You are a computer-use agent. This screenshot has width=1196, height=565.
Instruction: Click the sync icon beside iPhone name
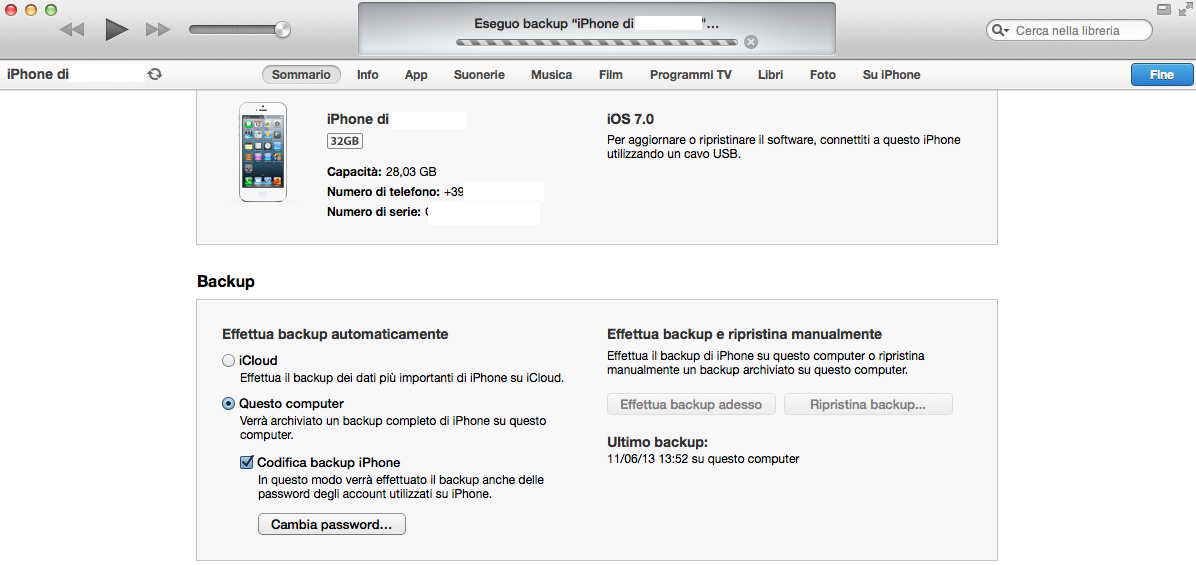pyautogui.click(x=154, y=74)
